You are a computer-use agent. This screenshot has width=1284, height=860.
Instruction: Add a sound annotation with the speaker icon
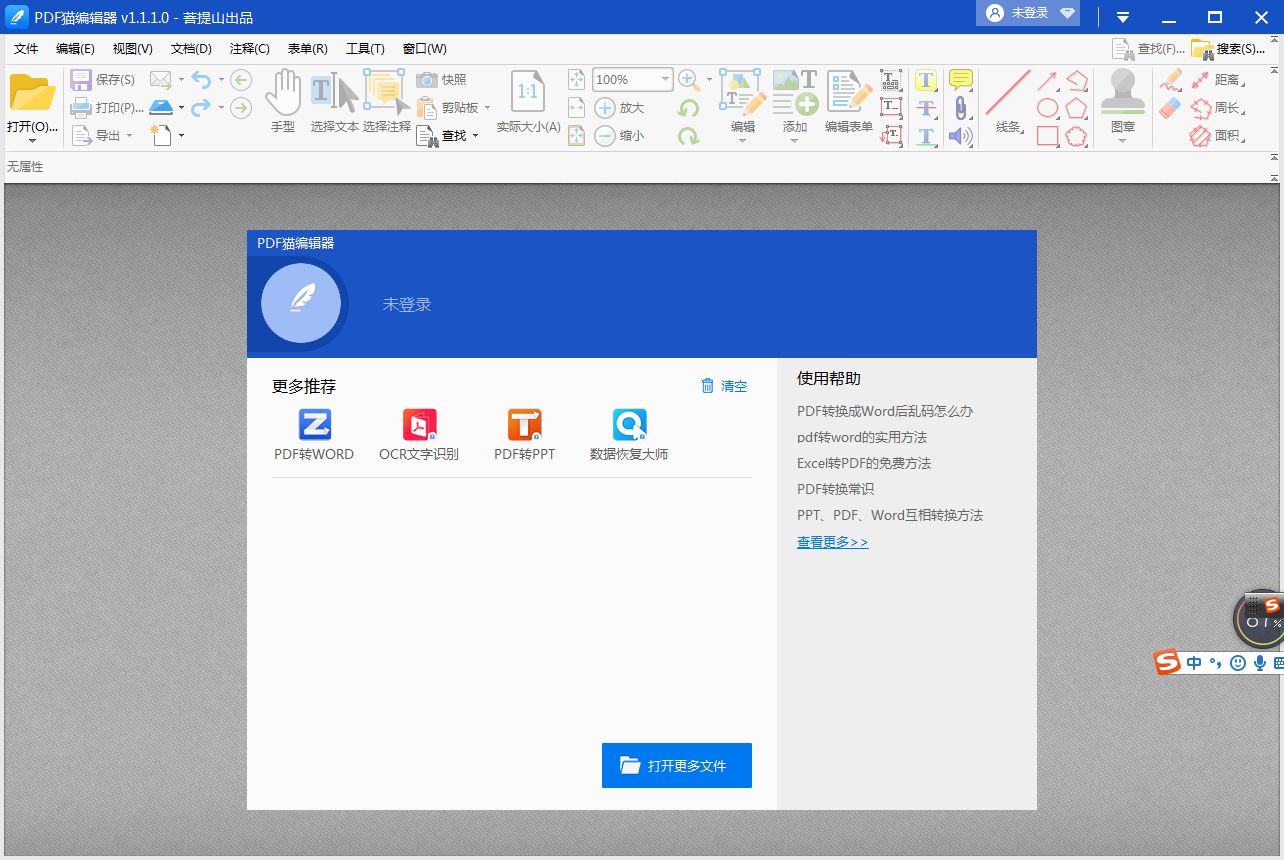pos(960,136)
